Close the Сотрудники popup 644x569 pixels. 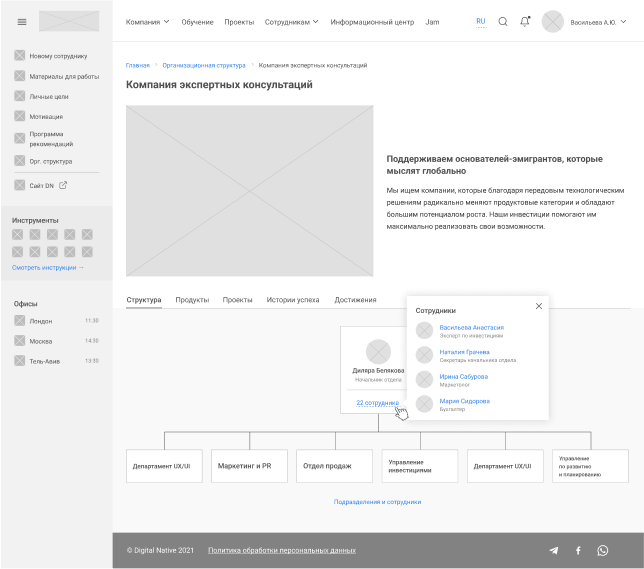coord(539,306)
